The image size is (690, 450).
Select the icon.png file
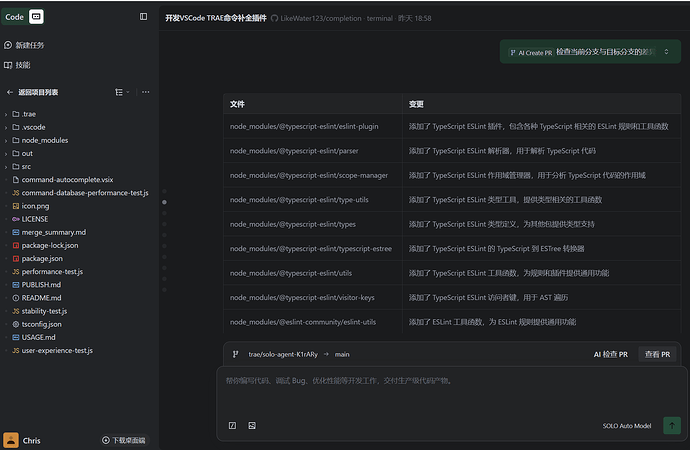point(35,205)
